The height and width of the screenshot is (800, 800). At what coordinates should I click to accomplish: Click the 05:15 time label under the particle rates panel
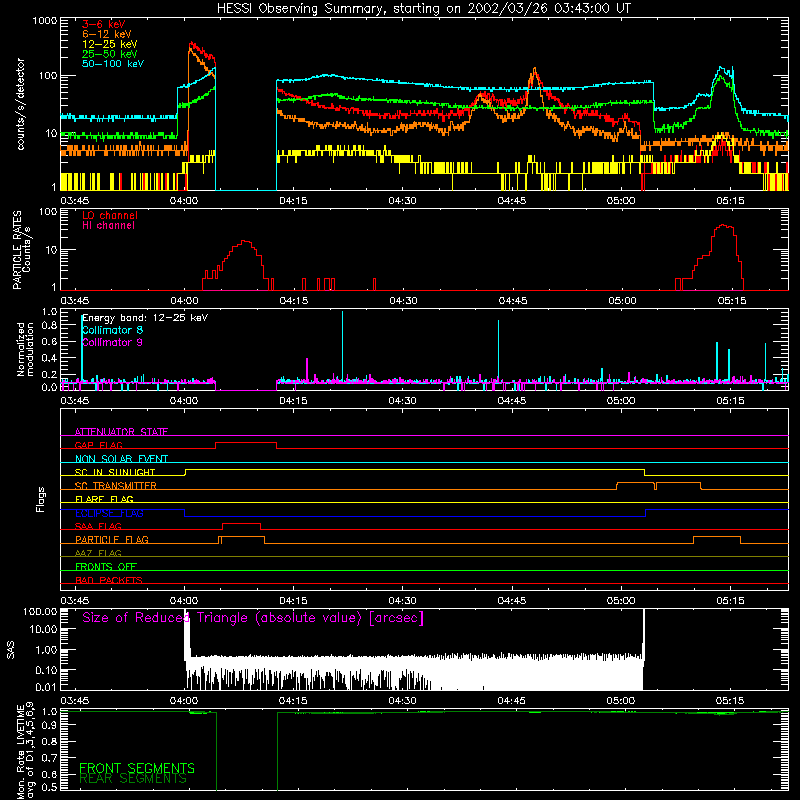point(732,301)
